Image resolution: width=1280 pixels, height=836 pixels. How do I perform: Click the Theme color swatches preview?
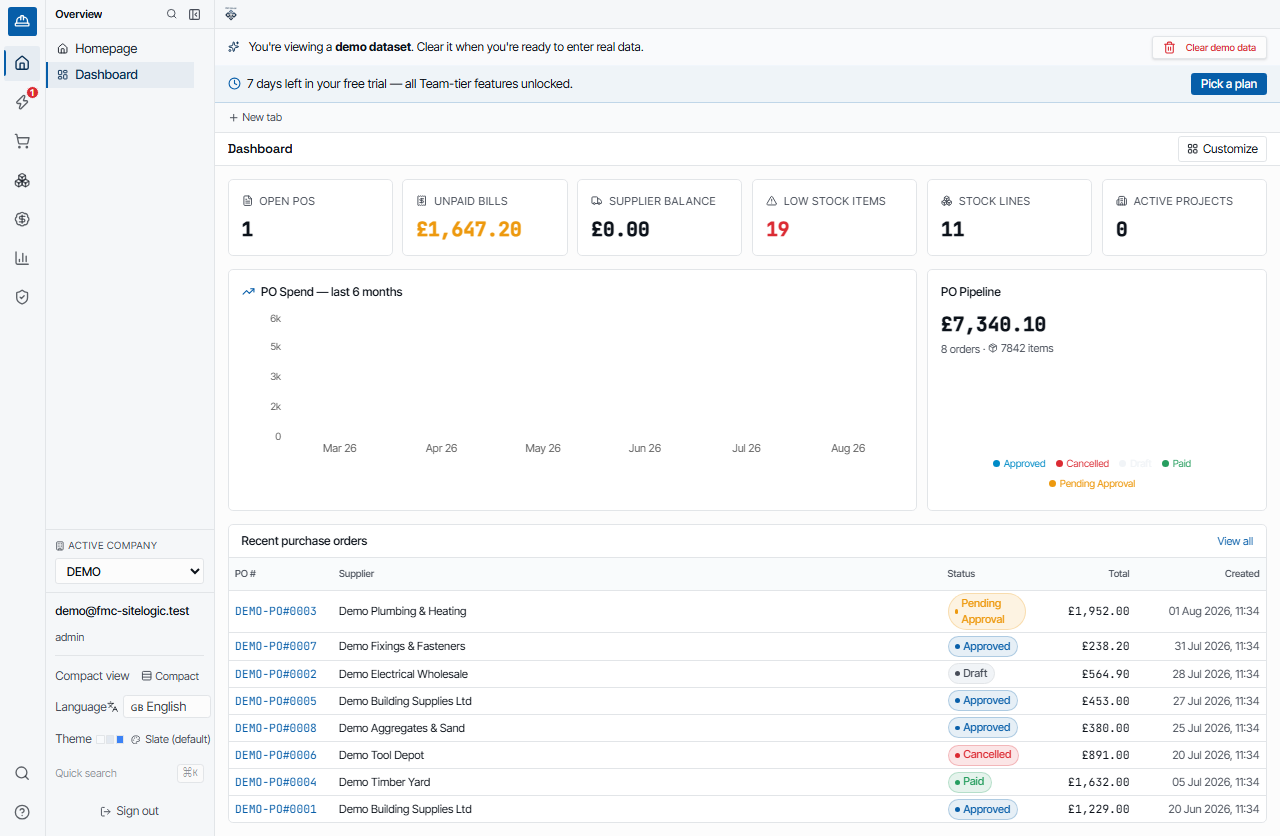pos(109,739)
